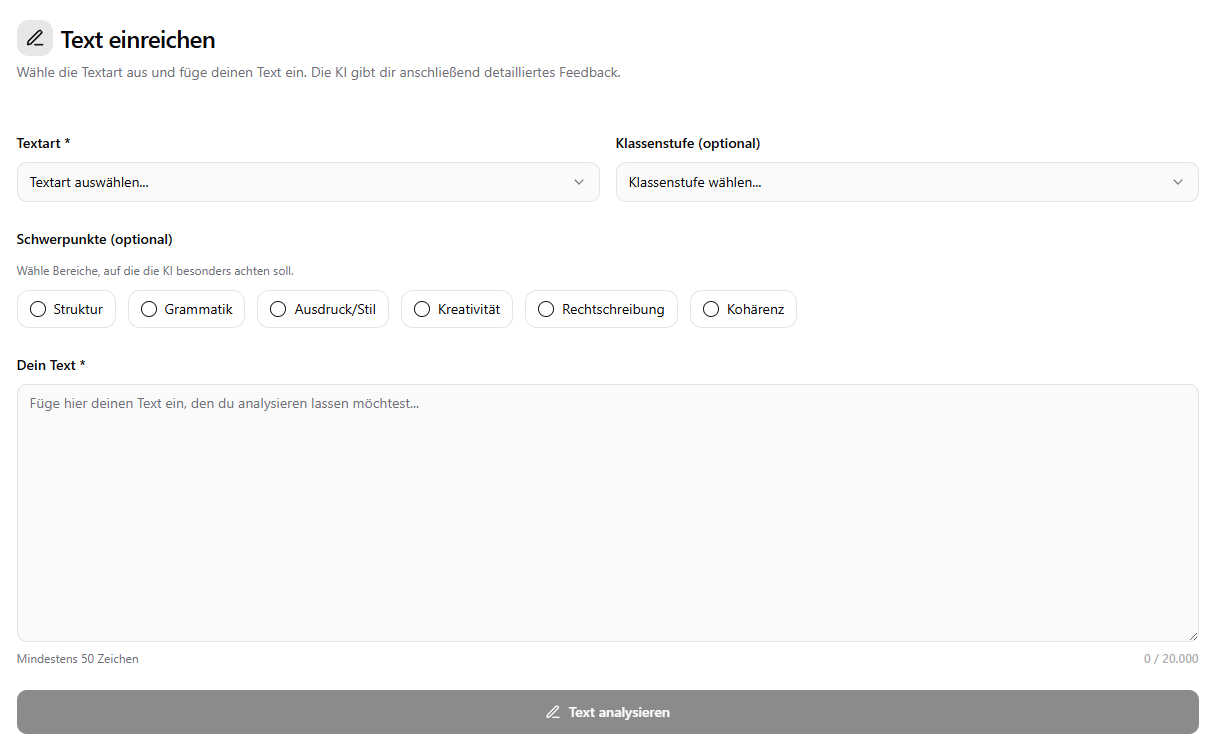Click the chevron on the Klassenstufe selector
This screenshot has width=1218, height=751.
[1177, 182]
